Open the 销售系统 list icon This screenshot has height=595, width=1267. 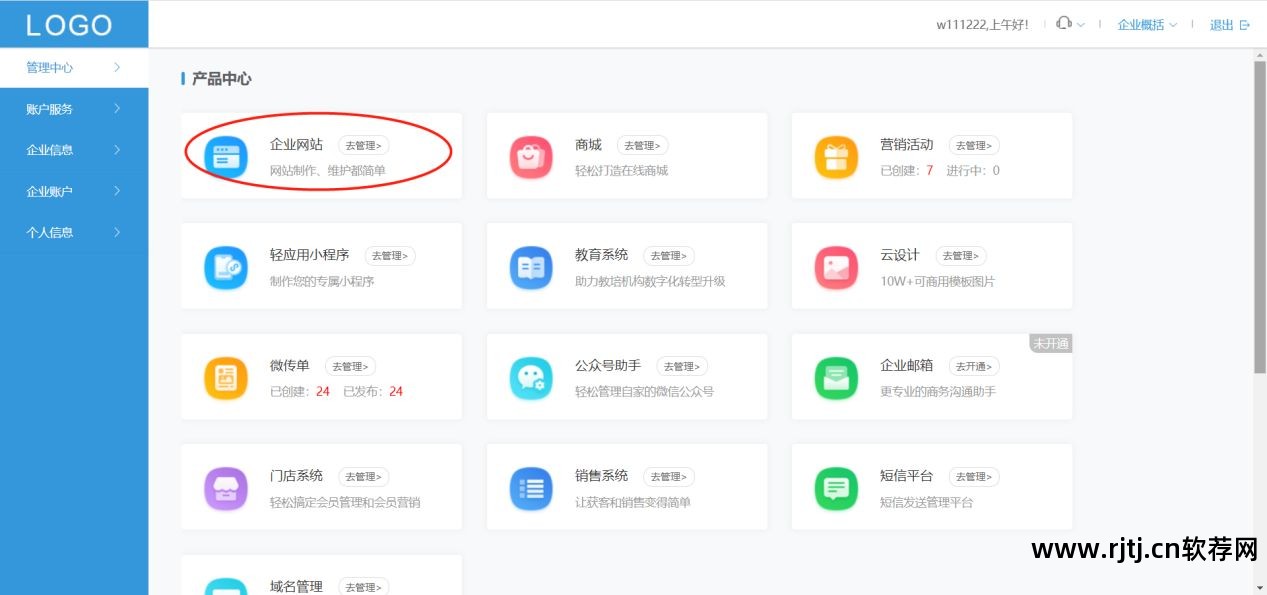coord(531,489)
